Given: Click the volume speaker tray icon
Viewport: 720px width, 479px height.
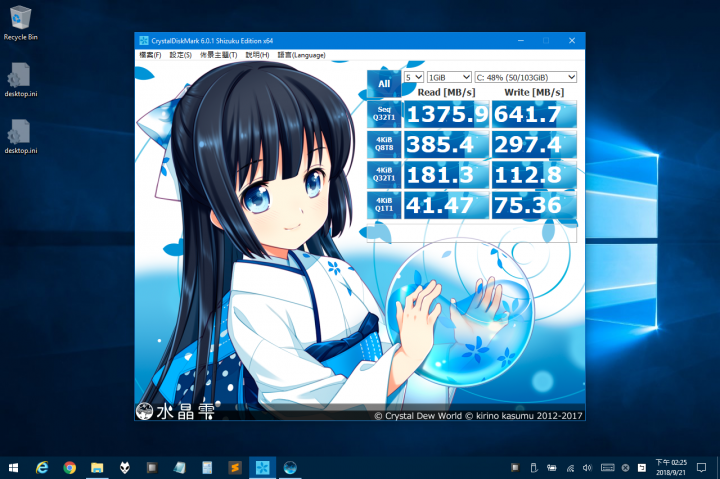Looking at the screenshot, I should (587, 468).
